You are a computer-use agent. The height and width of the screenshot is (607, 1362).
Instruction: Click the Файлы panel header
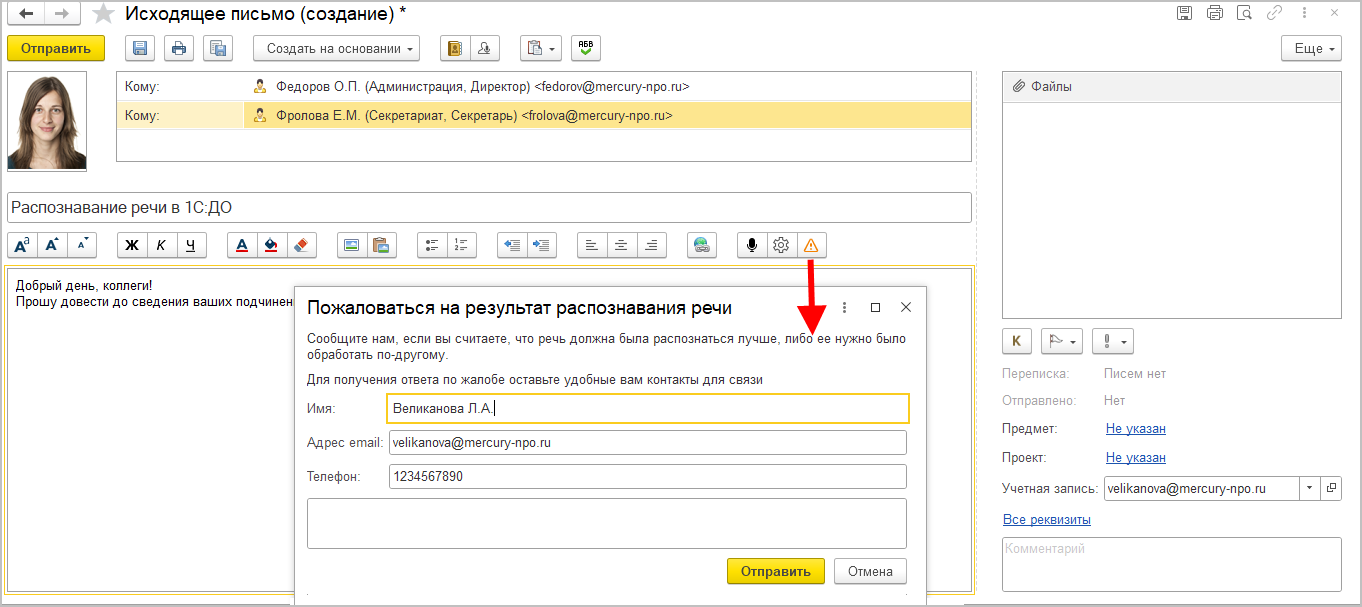(x=1172, y=87)
